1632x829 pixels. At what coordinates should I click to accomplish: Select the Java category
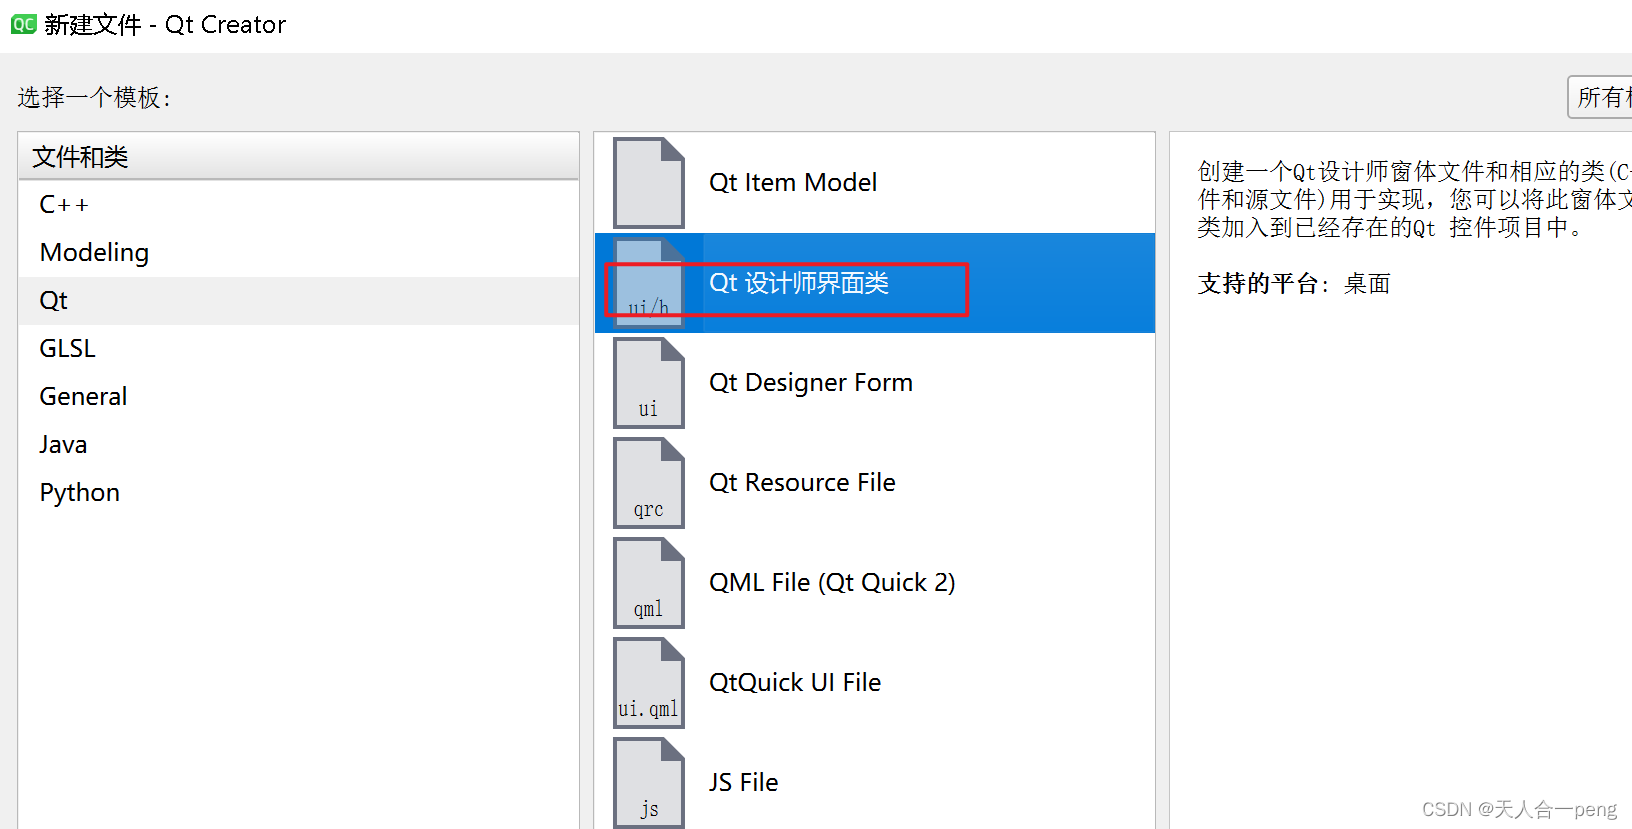(x=298, y=445)
